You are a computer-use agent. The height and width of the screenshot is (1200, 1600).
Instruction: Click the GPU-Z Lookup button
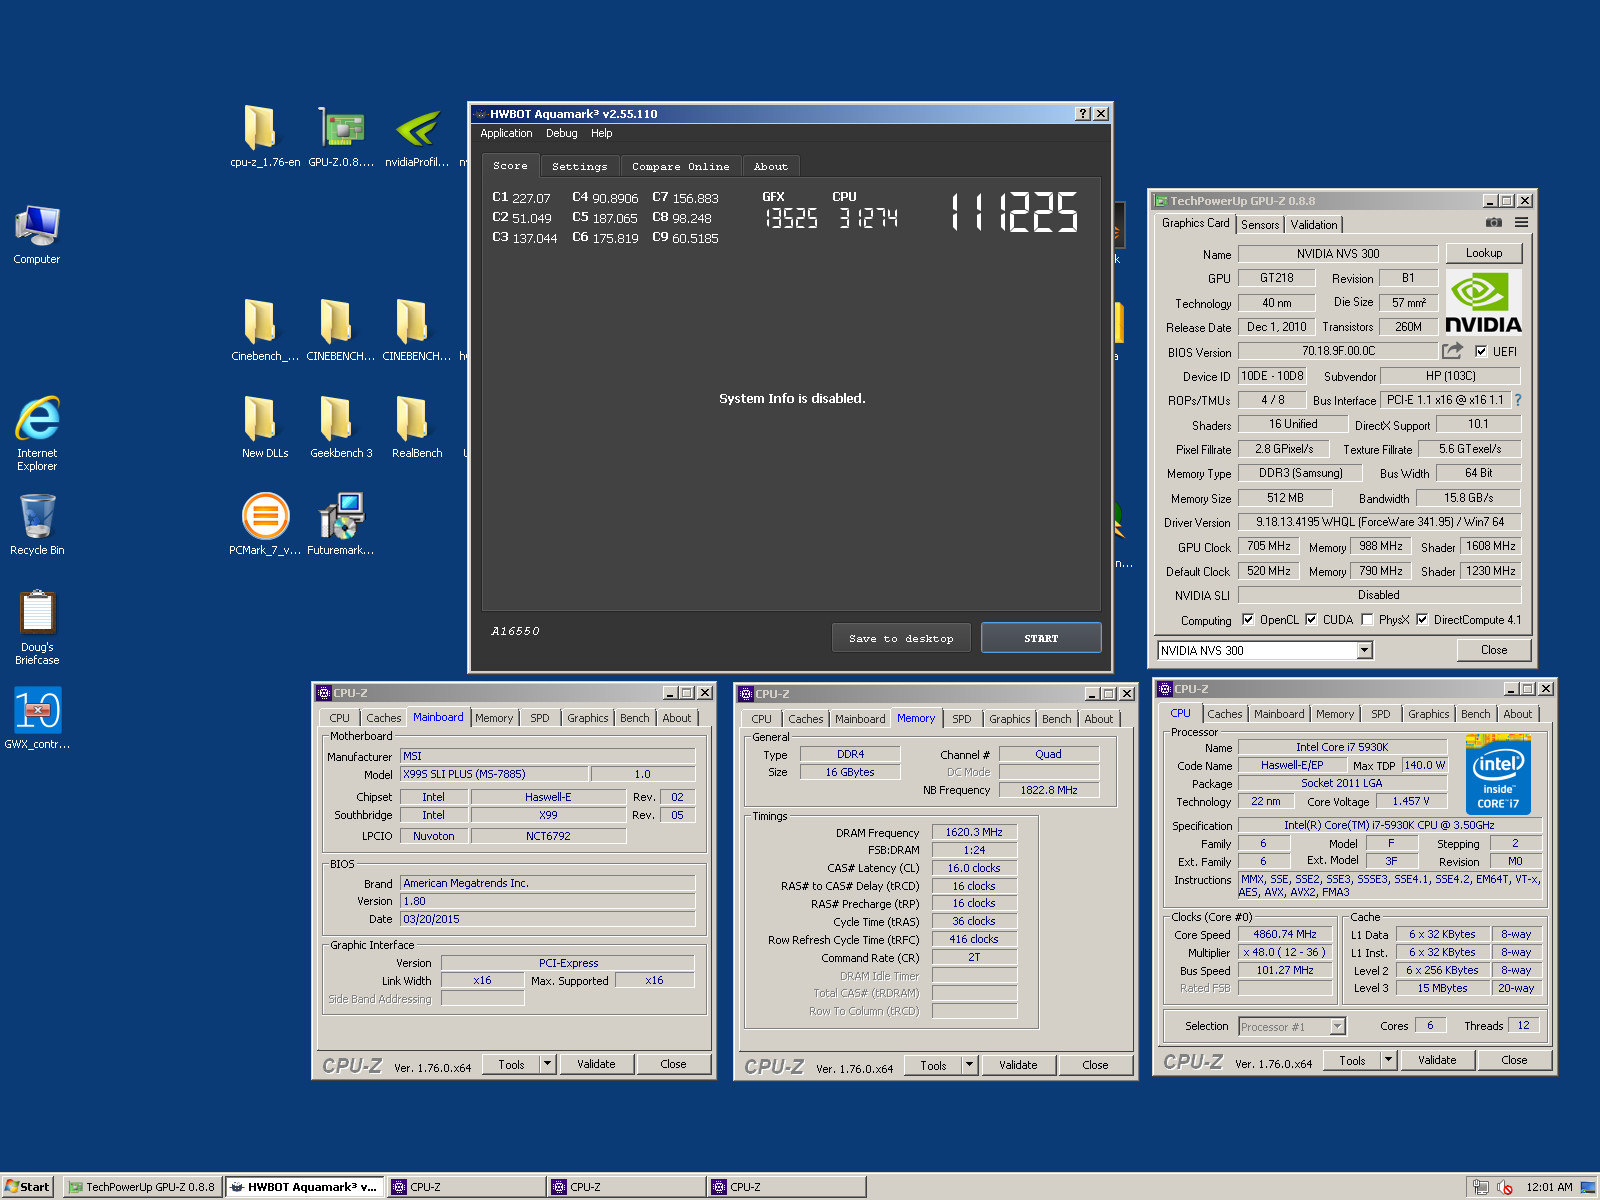point(1484,253)
